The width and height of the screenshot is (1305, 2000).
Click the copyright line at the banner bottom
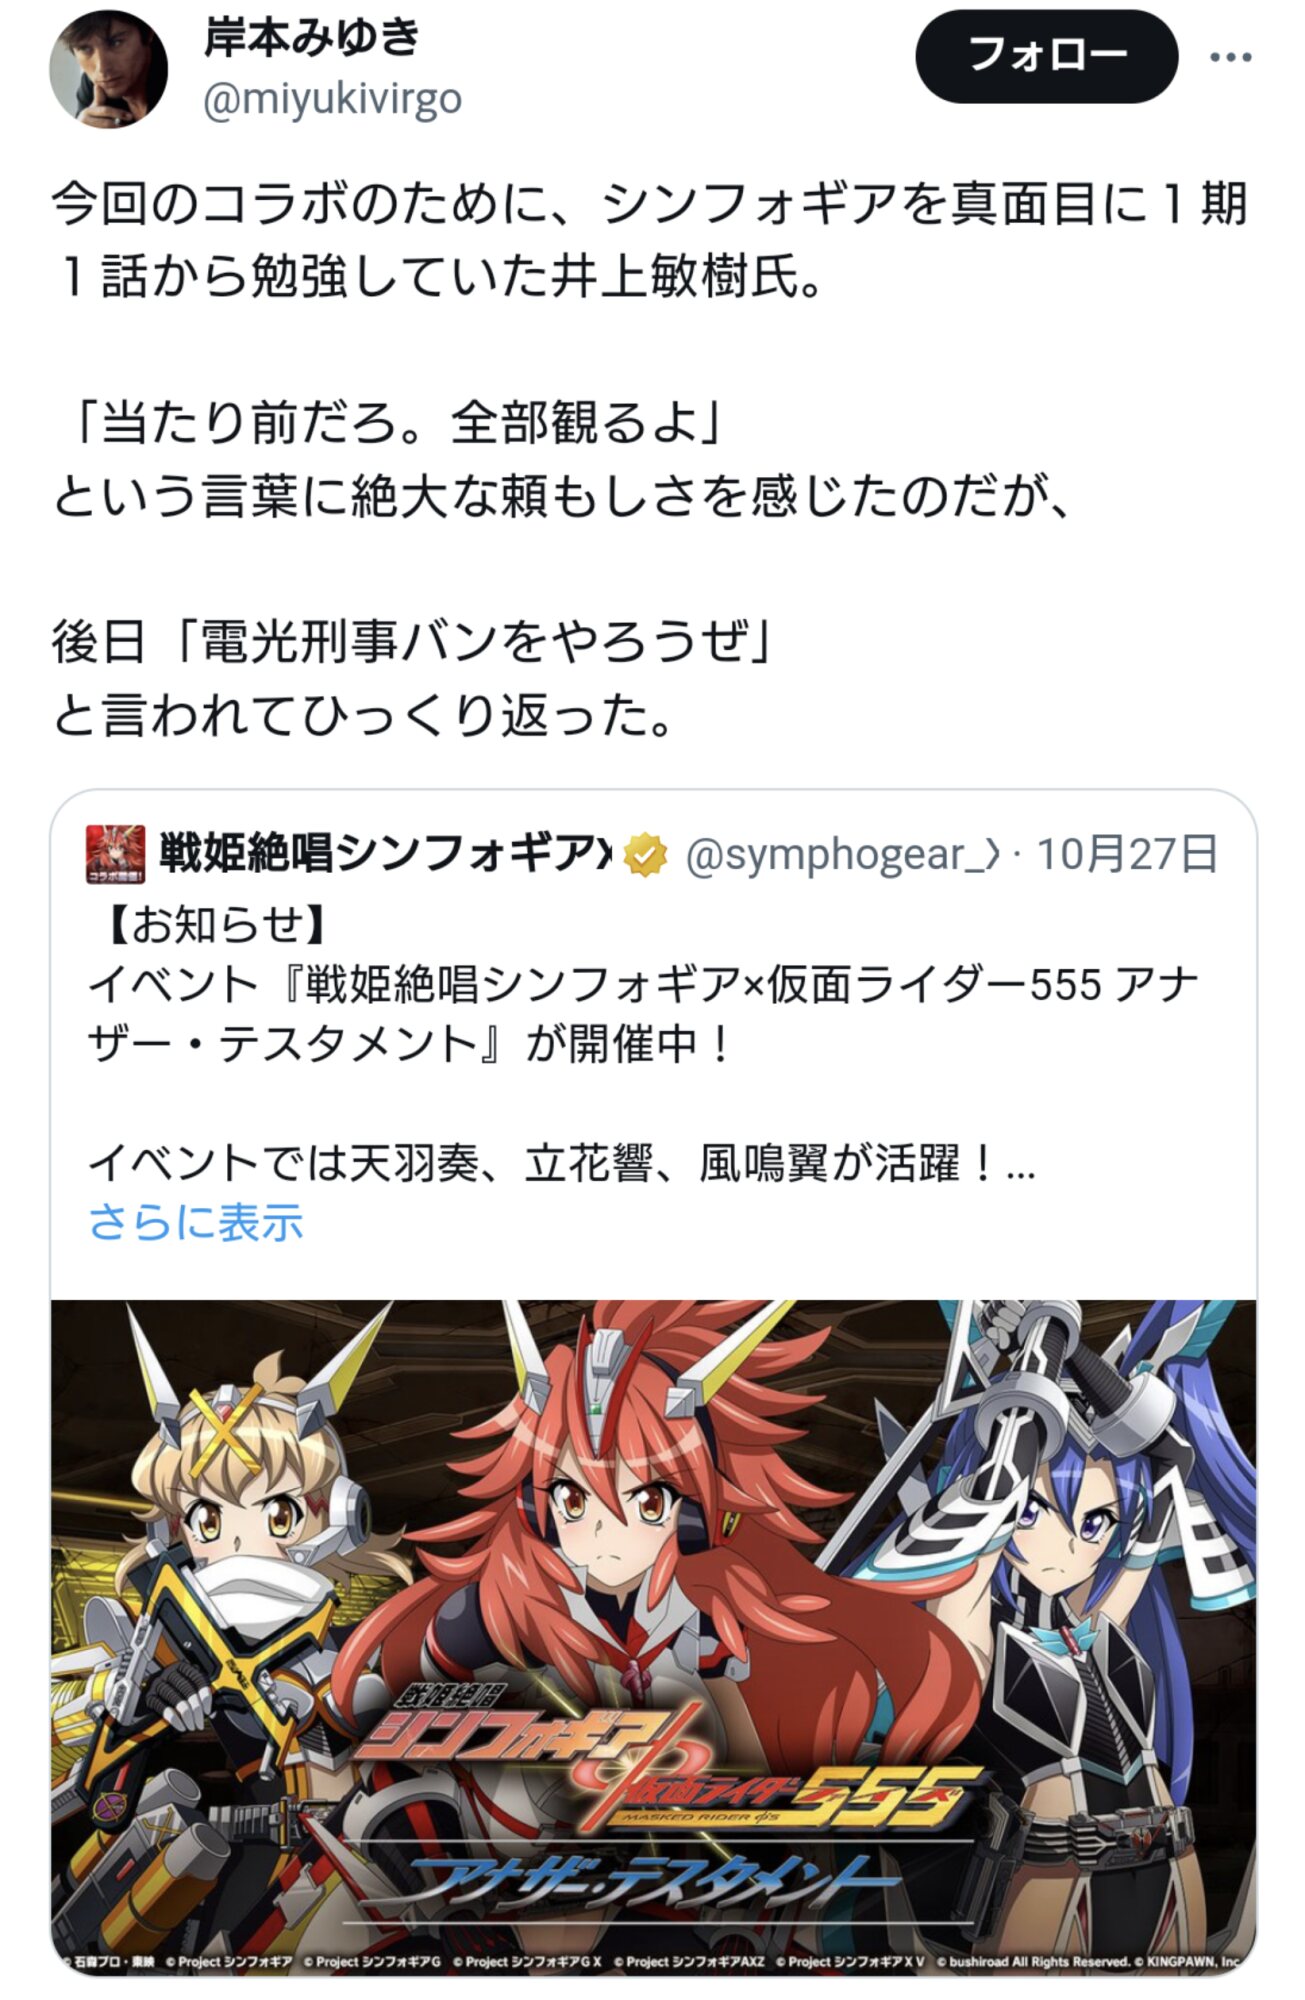(x=654, y=1963)
